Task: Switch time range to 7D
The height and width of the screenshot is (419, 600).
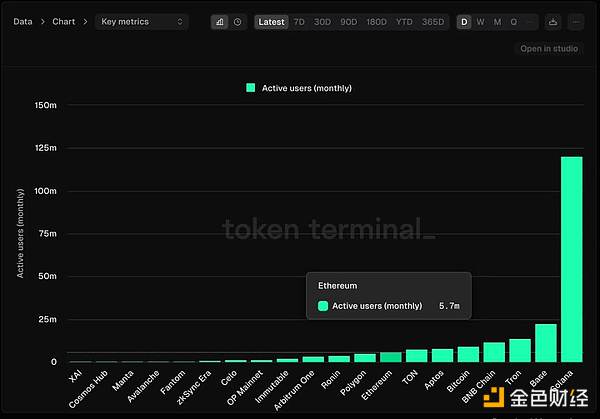Action: pyautogui.click(x=299, y=21)
